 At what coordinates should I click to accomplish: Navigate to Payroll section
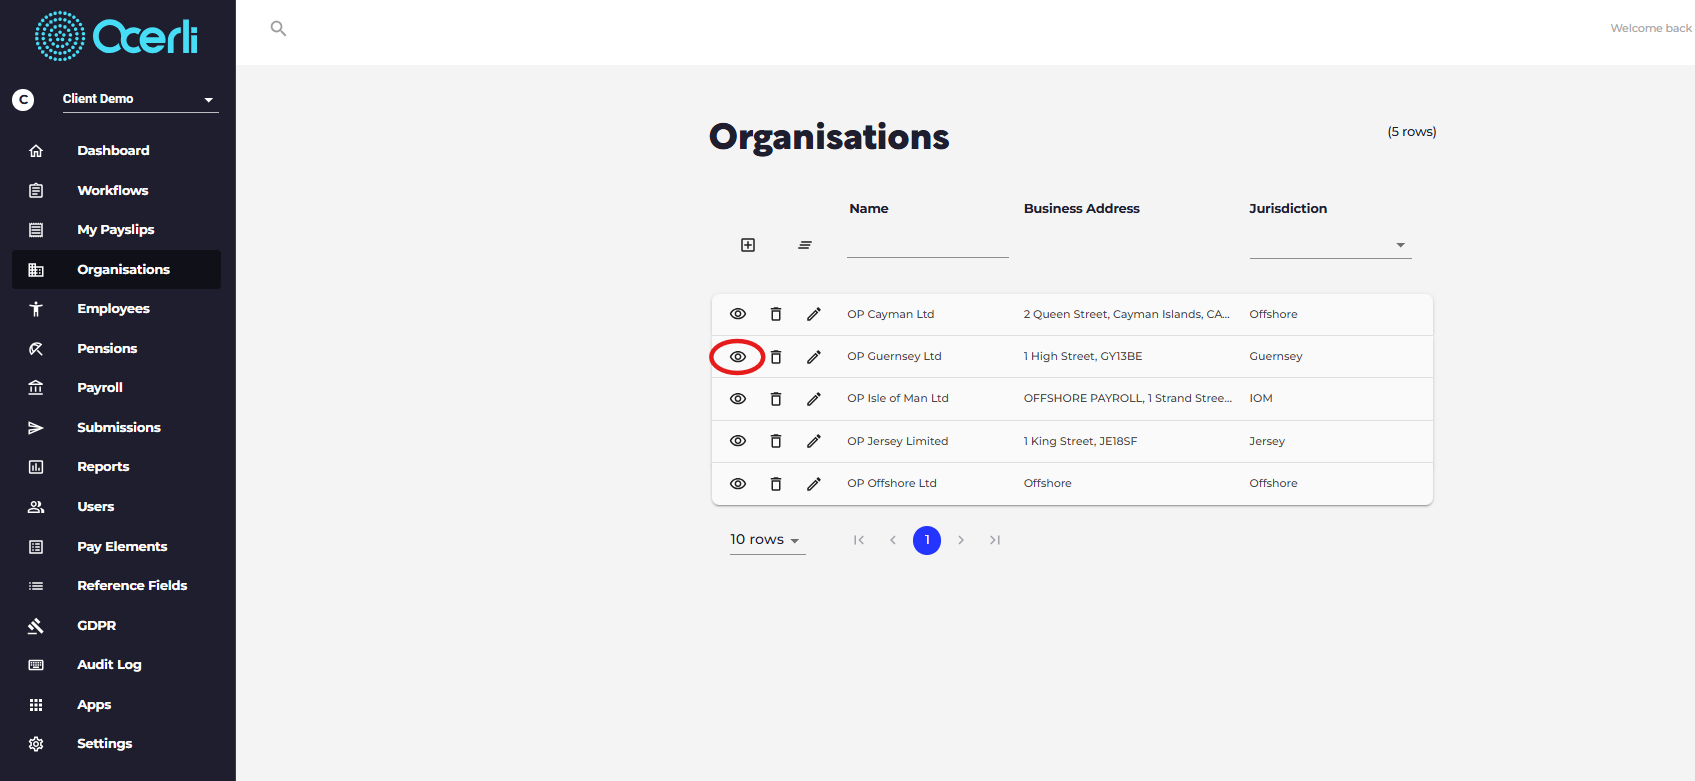[116, 388]
